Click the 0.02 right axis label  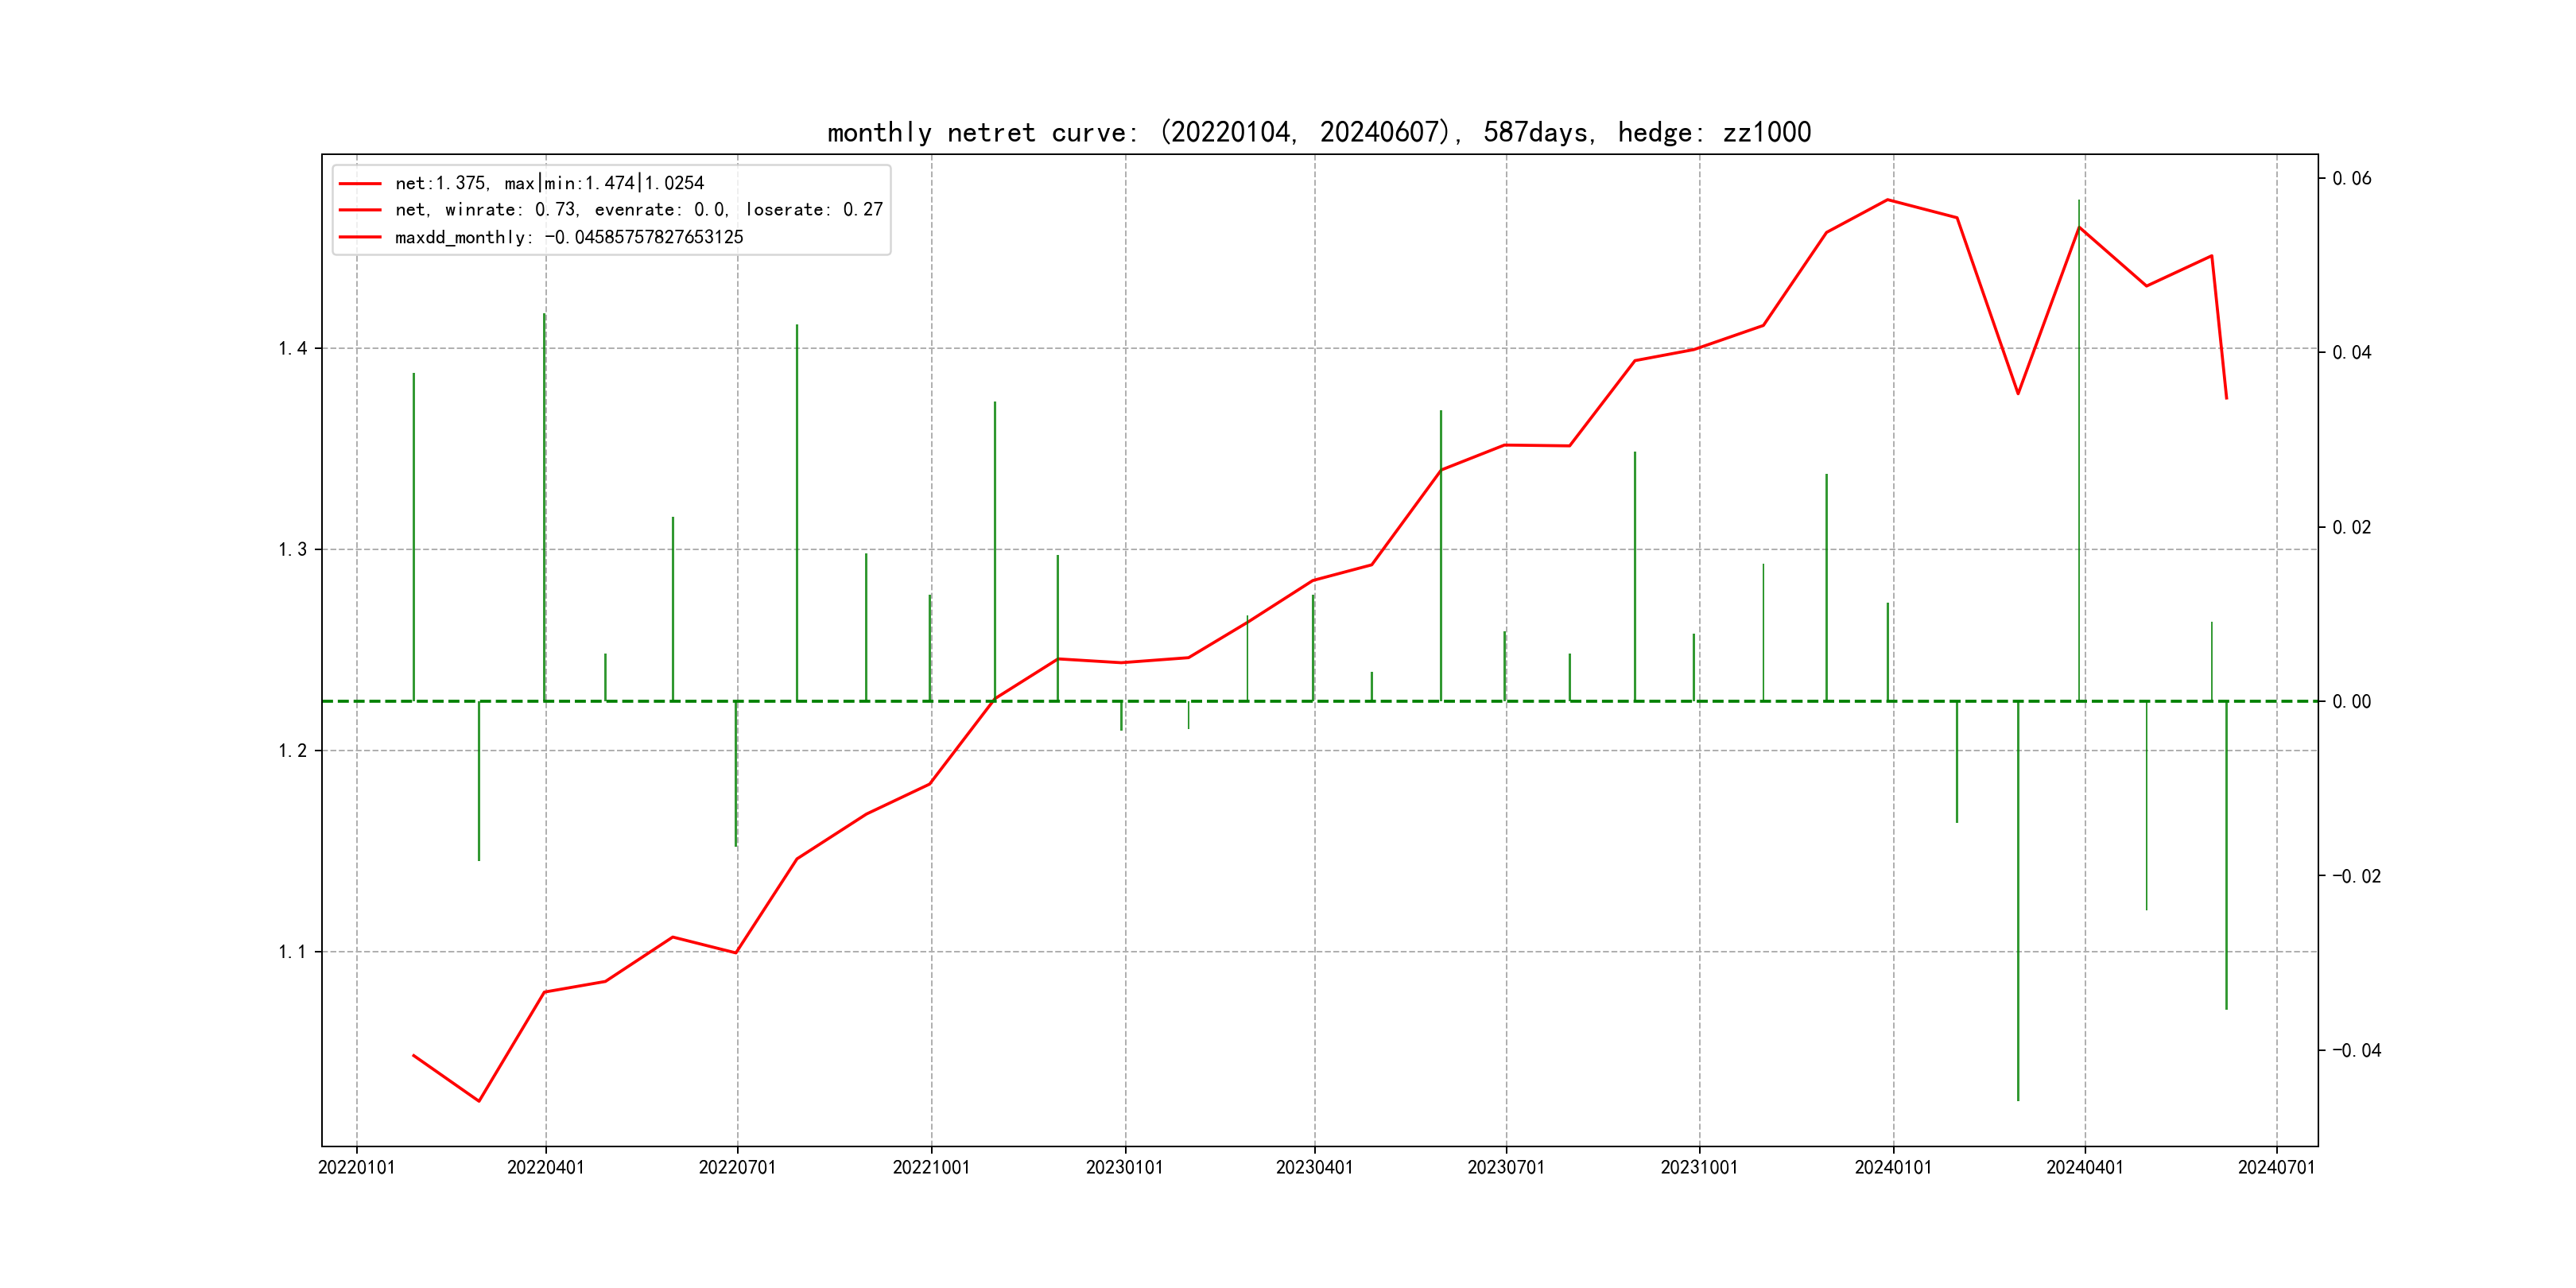click(x=2351, y=528)
